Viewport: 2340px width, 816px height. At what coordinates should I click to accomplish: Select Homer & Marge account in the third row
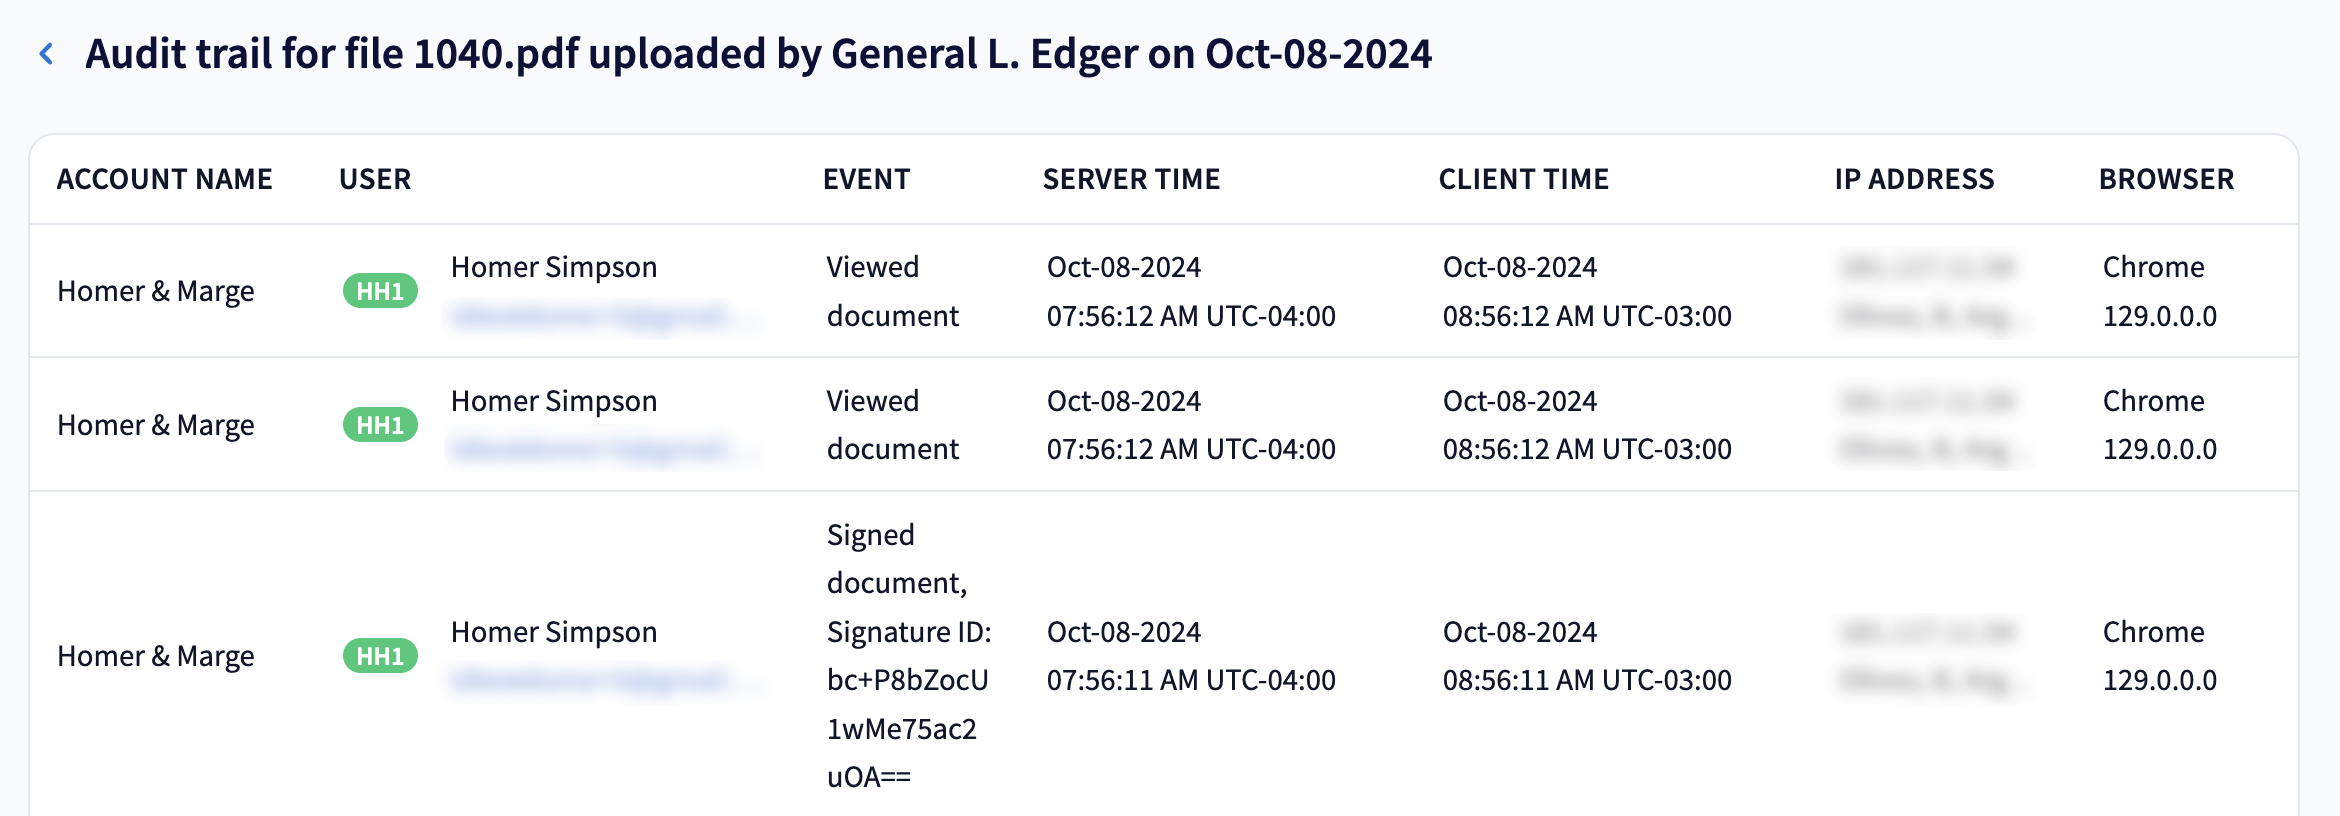point(156,656)
